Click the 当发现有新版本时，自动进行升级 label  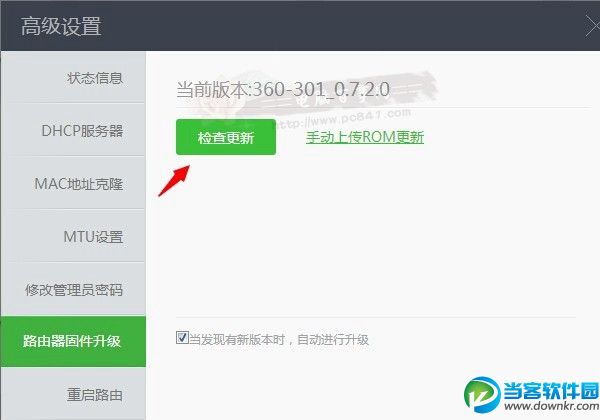click(279, 339)
